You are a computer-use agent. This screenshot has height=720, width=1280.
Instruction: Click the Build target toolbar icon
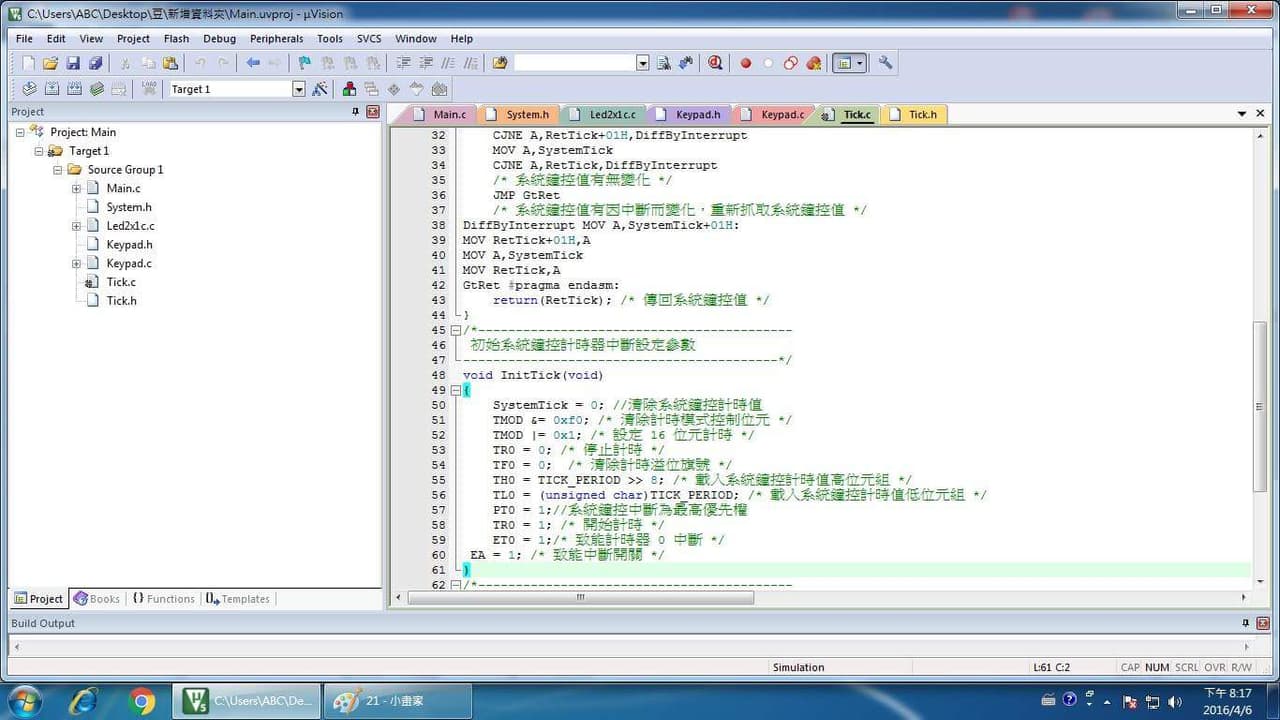click(52, 89)
